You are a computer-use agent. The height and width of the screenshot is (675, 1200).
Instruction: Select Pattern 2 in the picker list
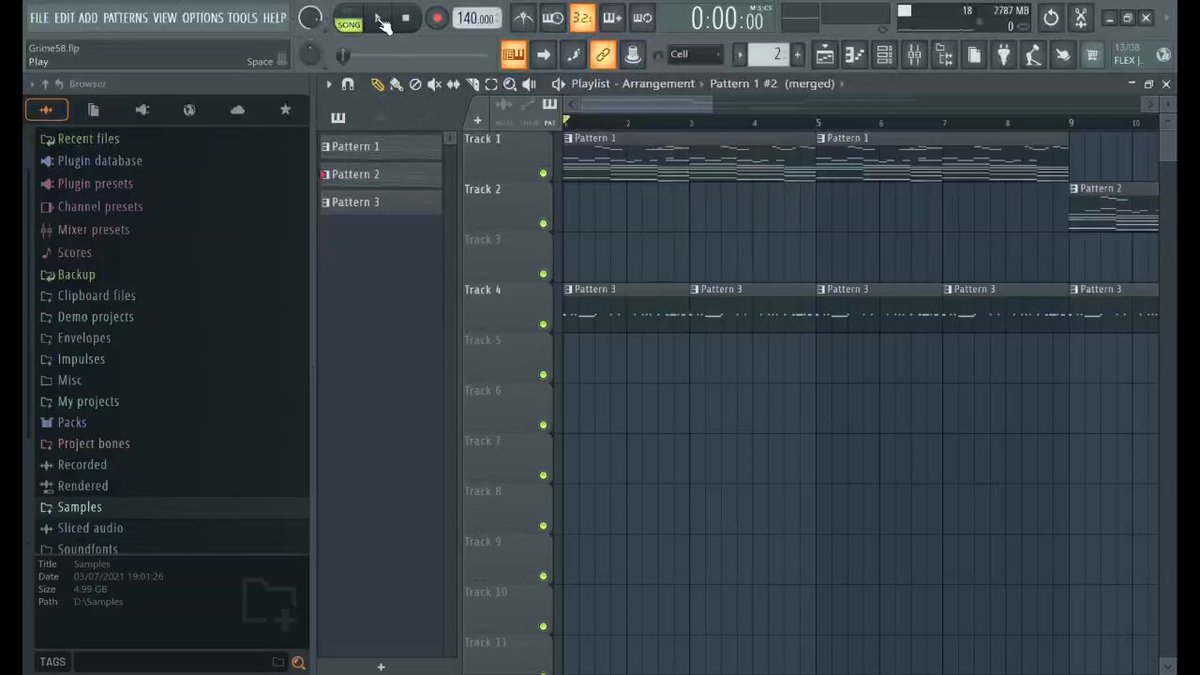[x=381, y=174]
